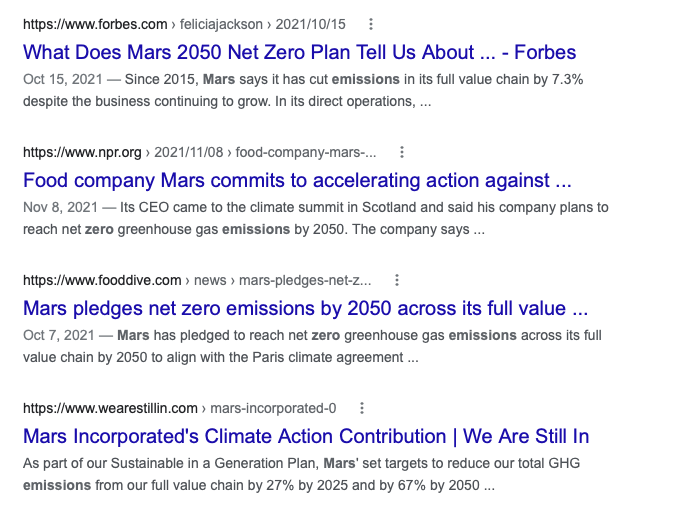Open the three-dot menu for NPR result

tap(401, 152)
